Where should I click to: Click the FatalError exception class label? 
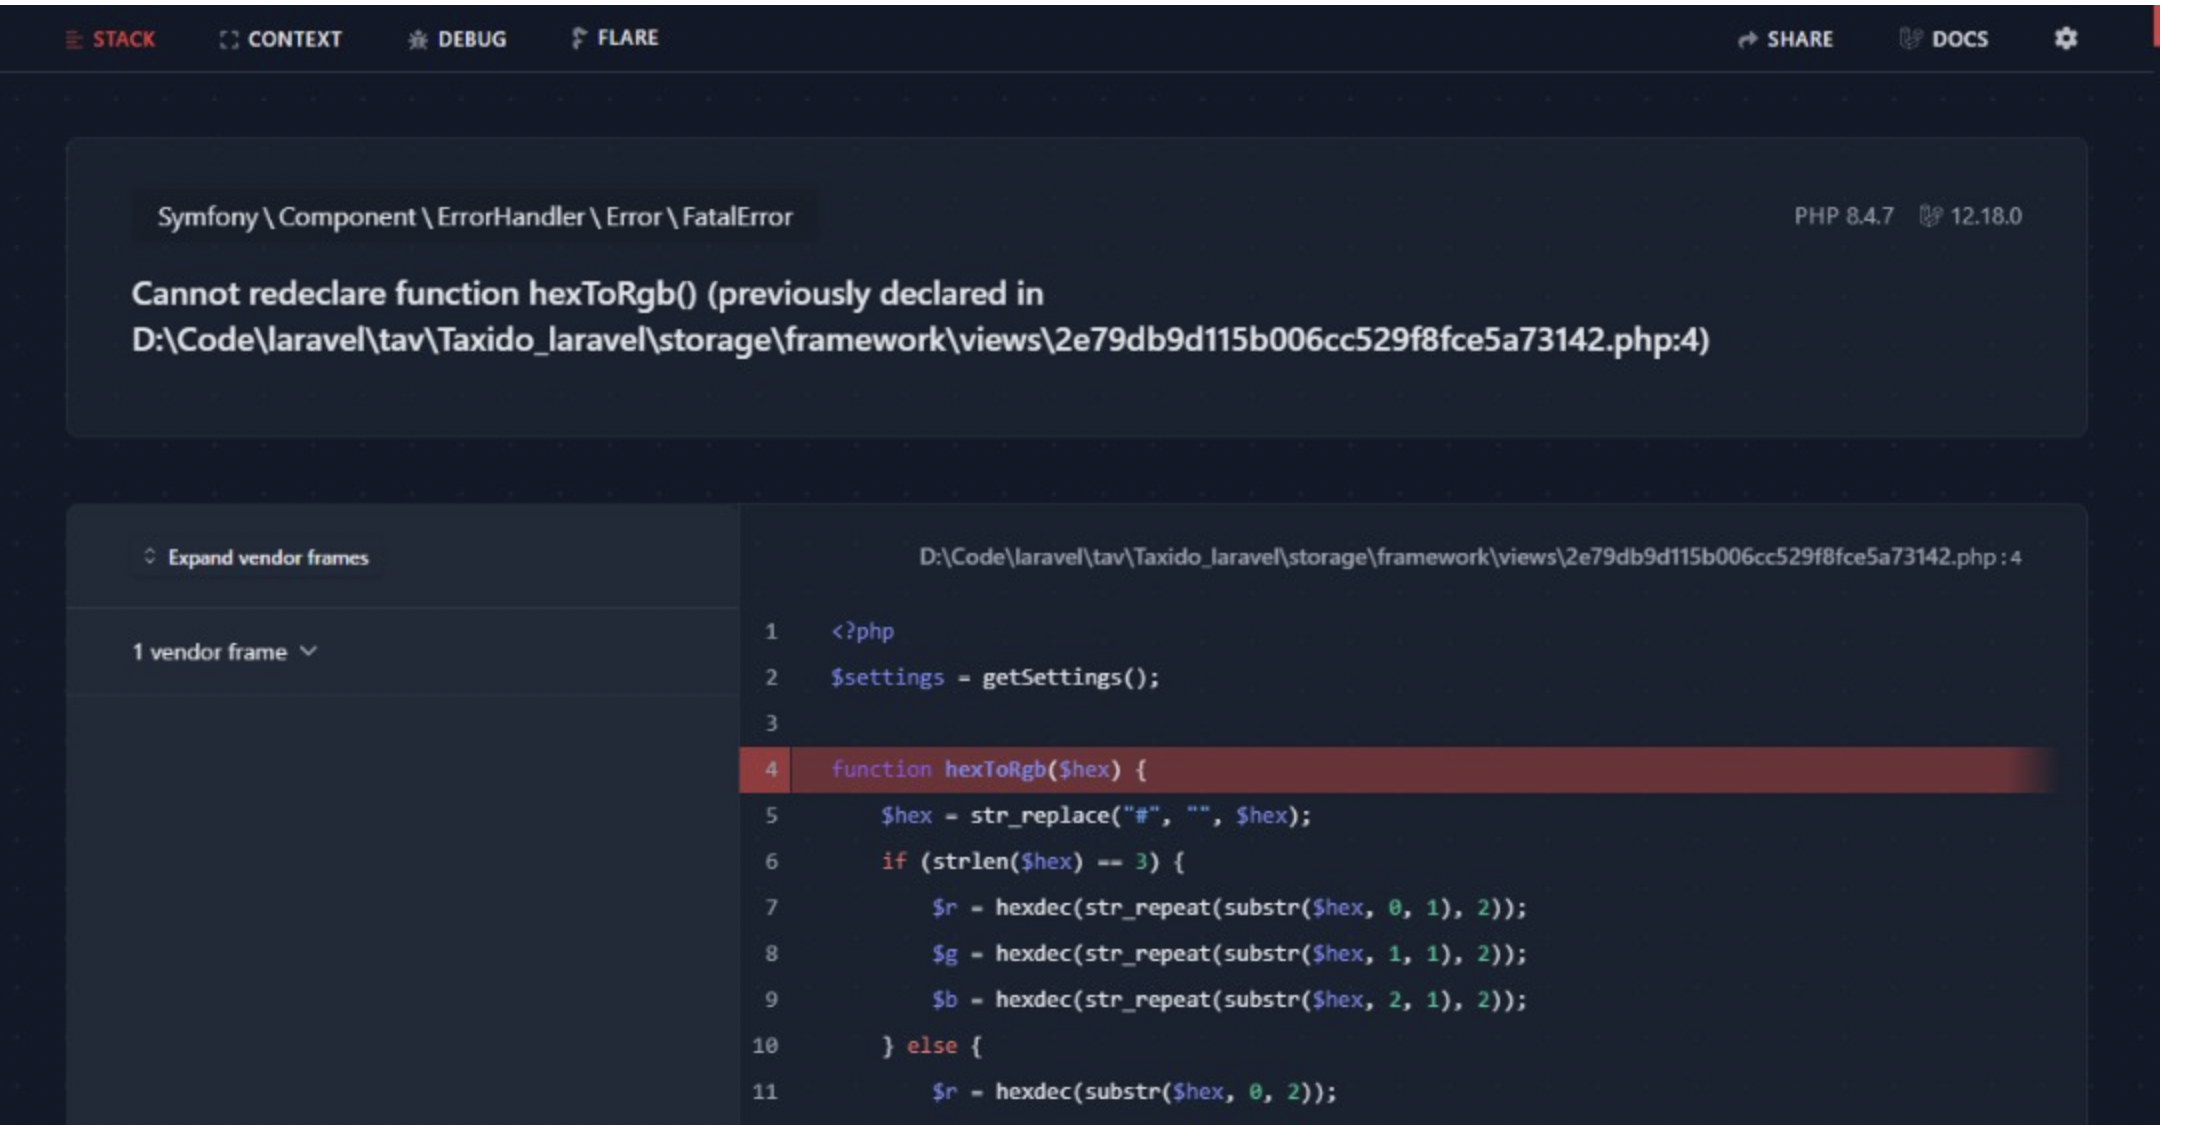[x=475, y=217]
